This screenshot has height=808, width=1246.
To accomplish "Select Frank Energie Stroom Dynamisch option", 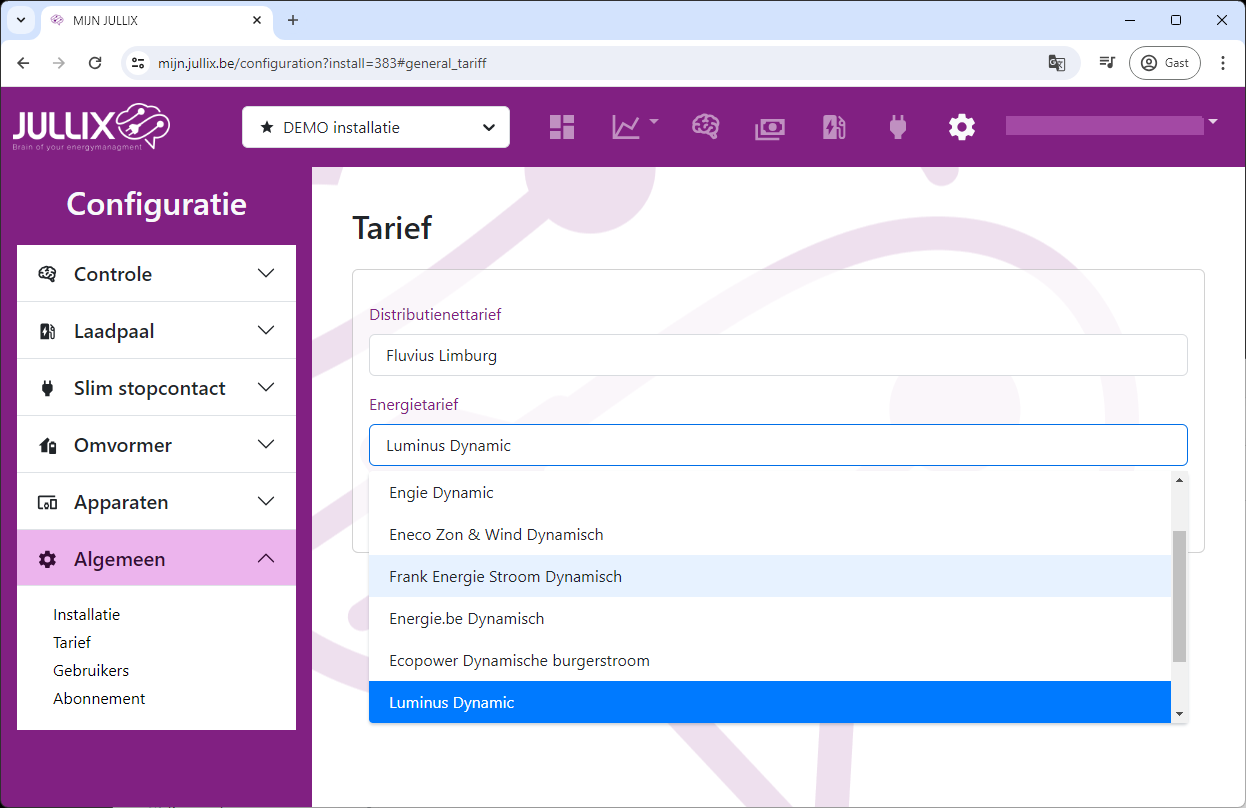I will pos(505,576).
